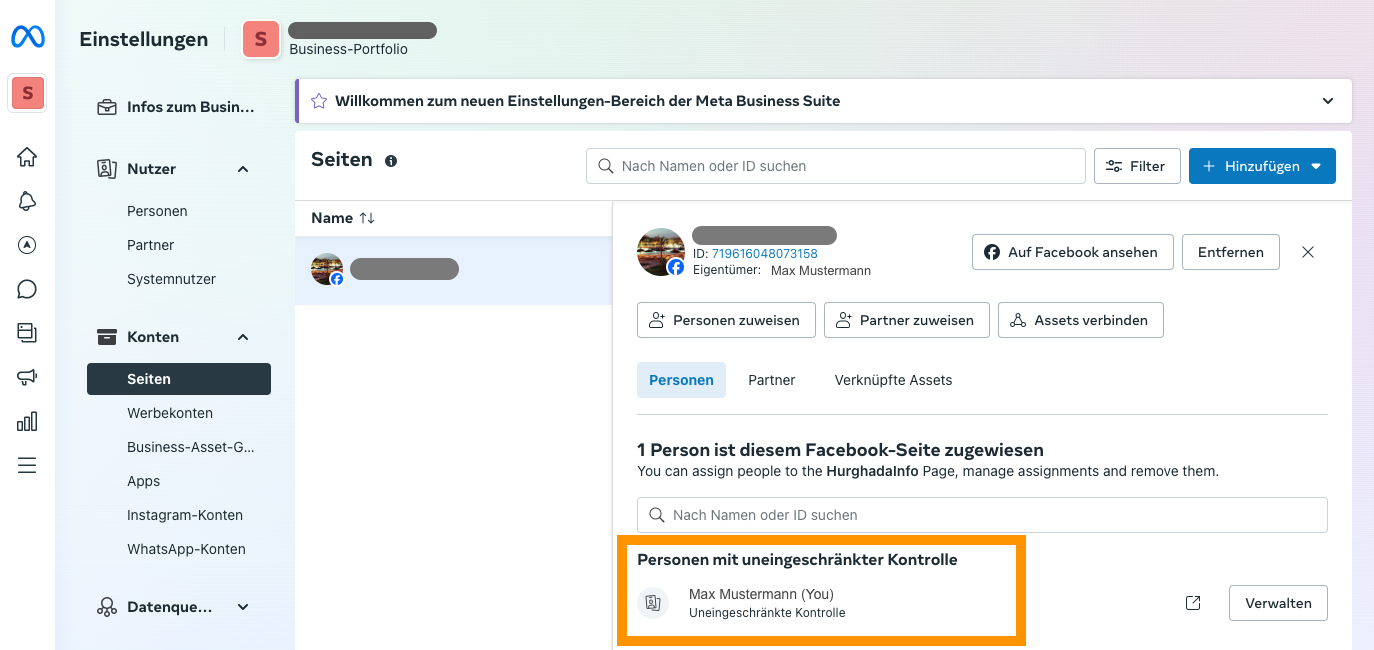Click the info icon next to Seiten
This screenshot has height=650, width=1374.
point(391,160)
